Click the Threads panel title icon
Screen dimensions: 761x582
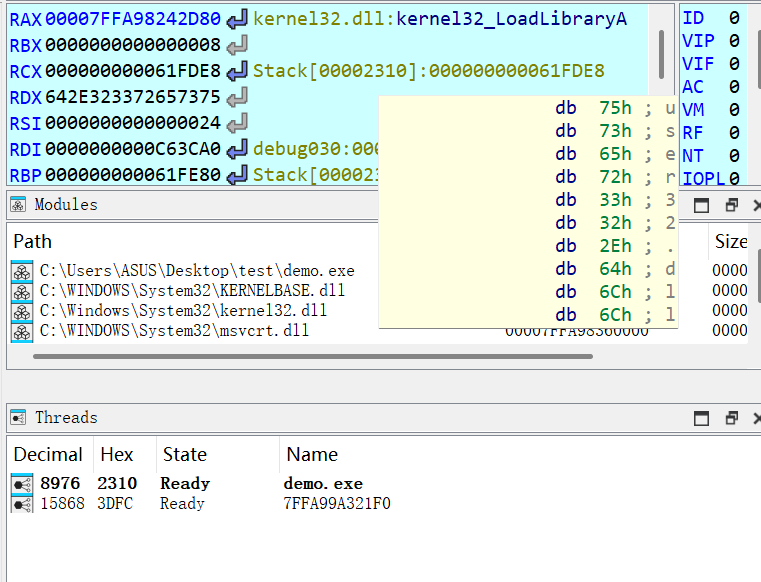point(19,418)
